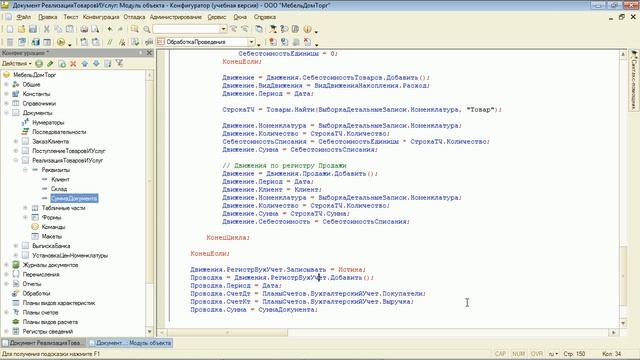
Task: Select the Регистры сведений tree item
Action: point(48,331)
